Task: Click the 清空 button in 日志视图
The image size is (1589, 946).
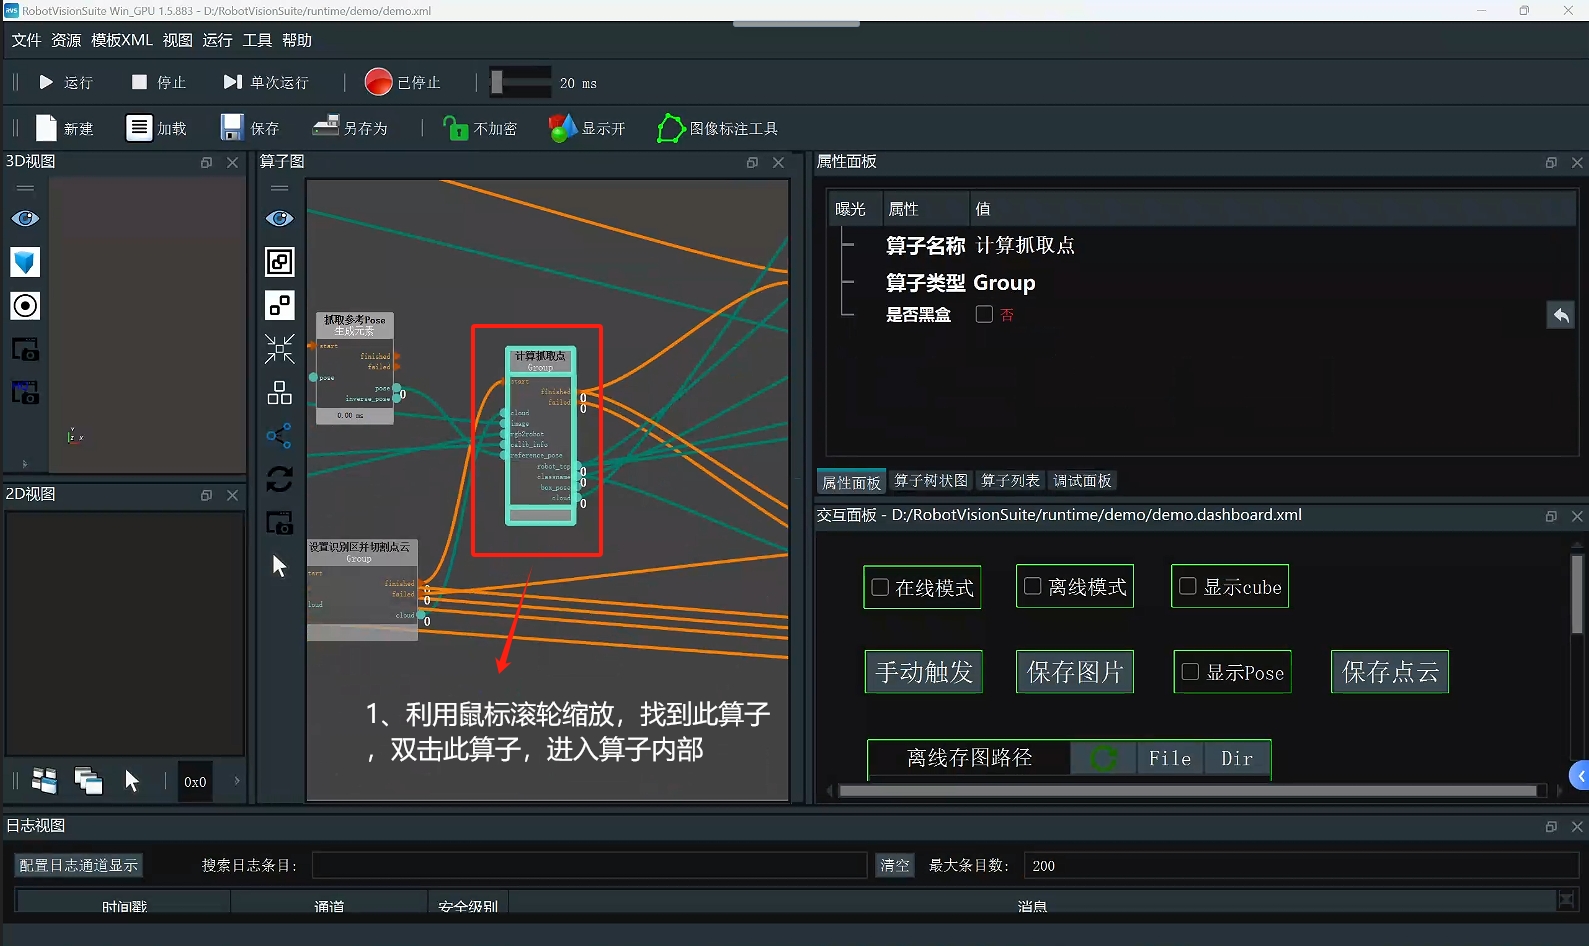Action: click(895, 865)
